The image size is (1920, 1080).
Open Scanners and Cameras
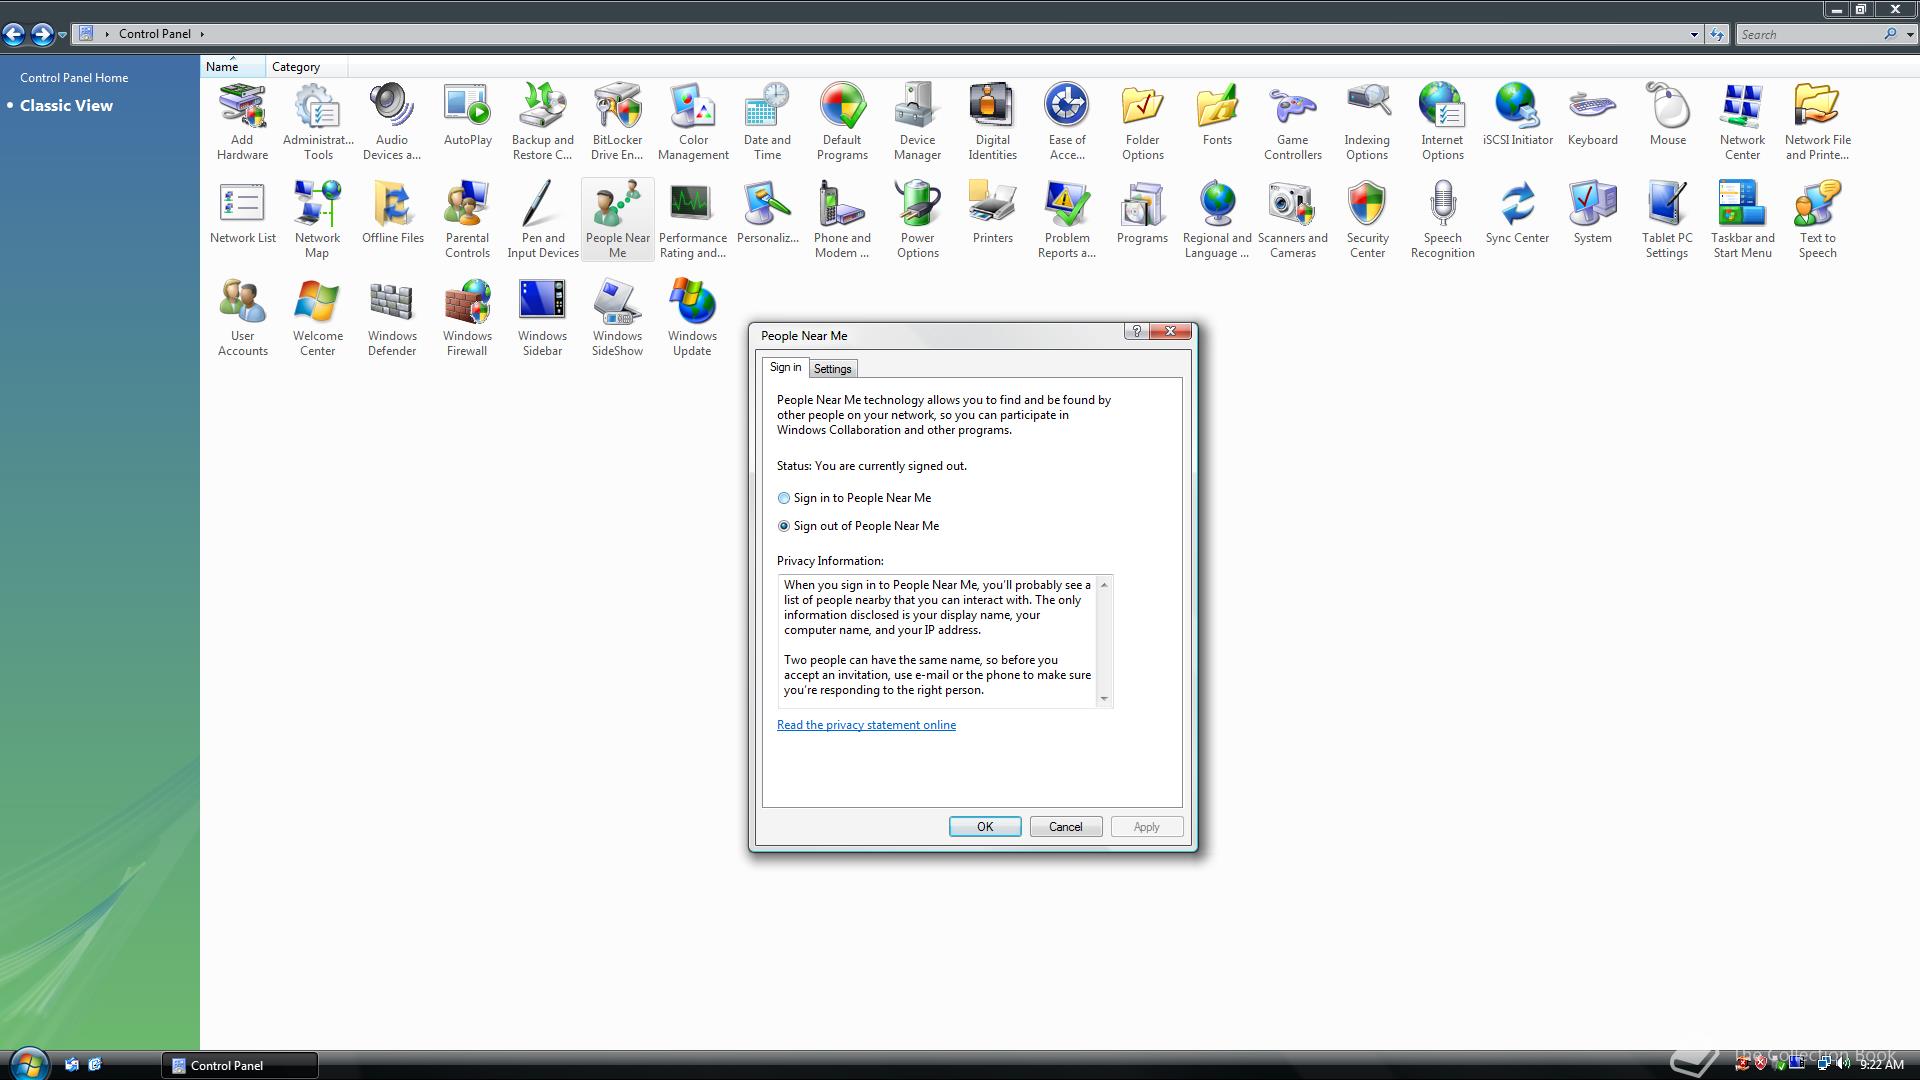tap(1292, 219)
